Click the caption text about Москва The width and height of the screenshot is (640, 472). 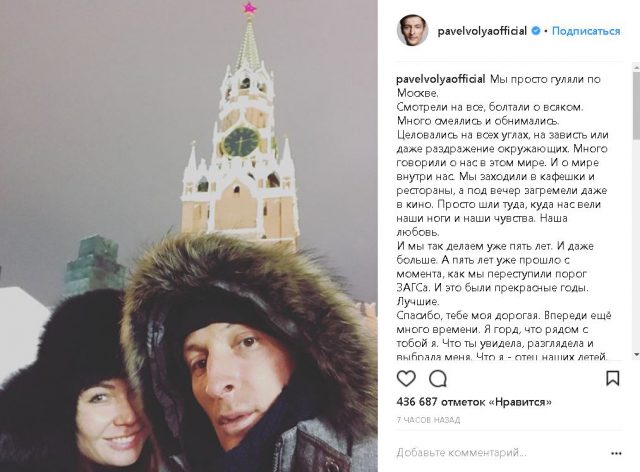tap(499, 86)
